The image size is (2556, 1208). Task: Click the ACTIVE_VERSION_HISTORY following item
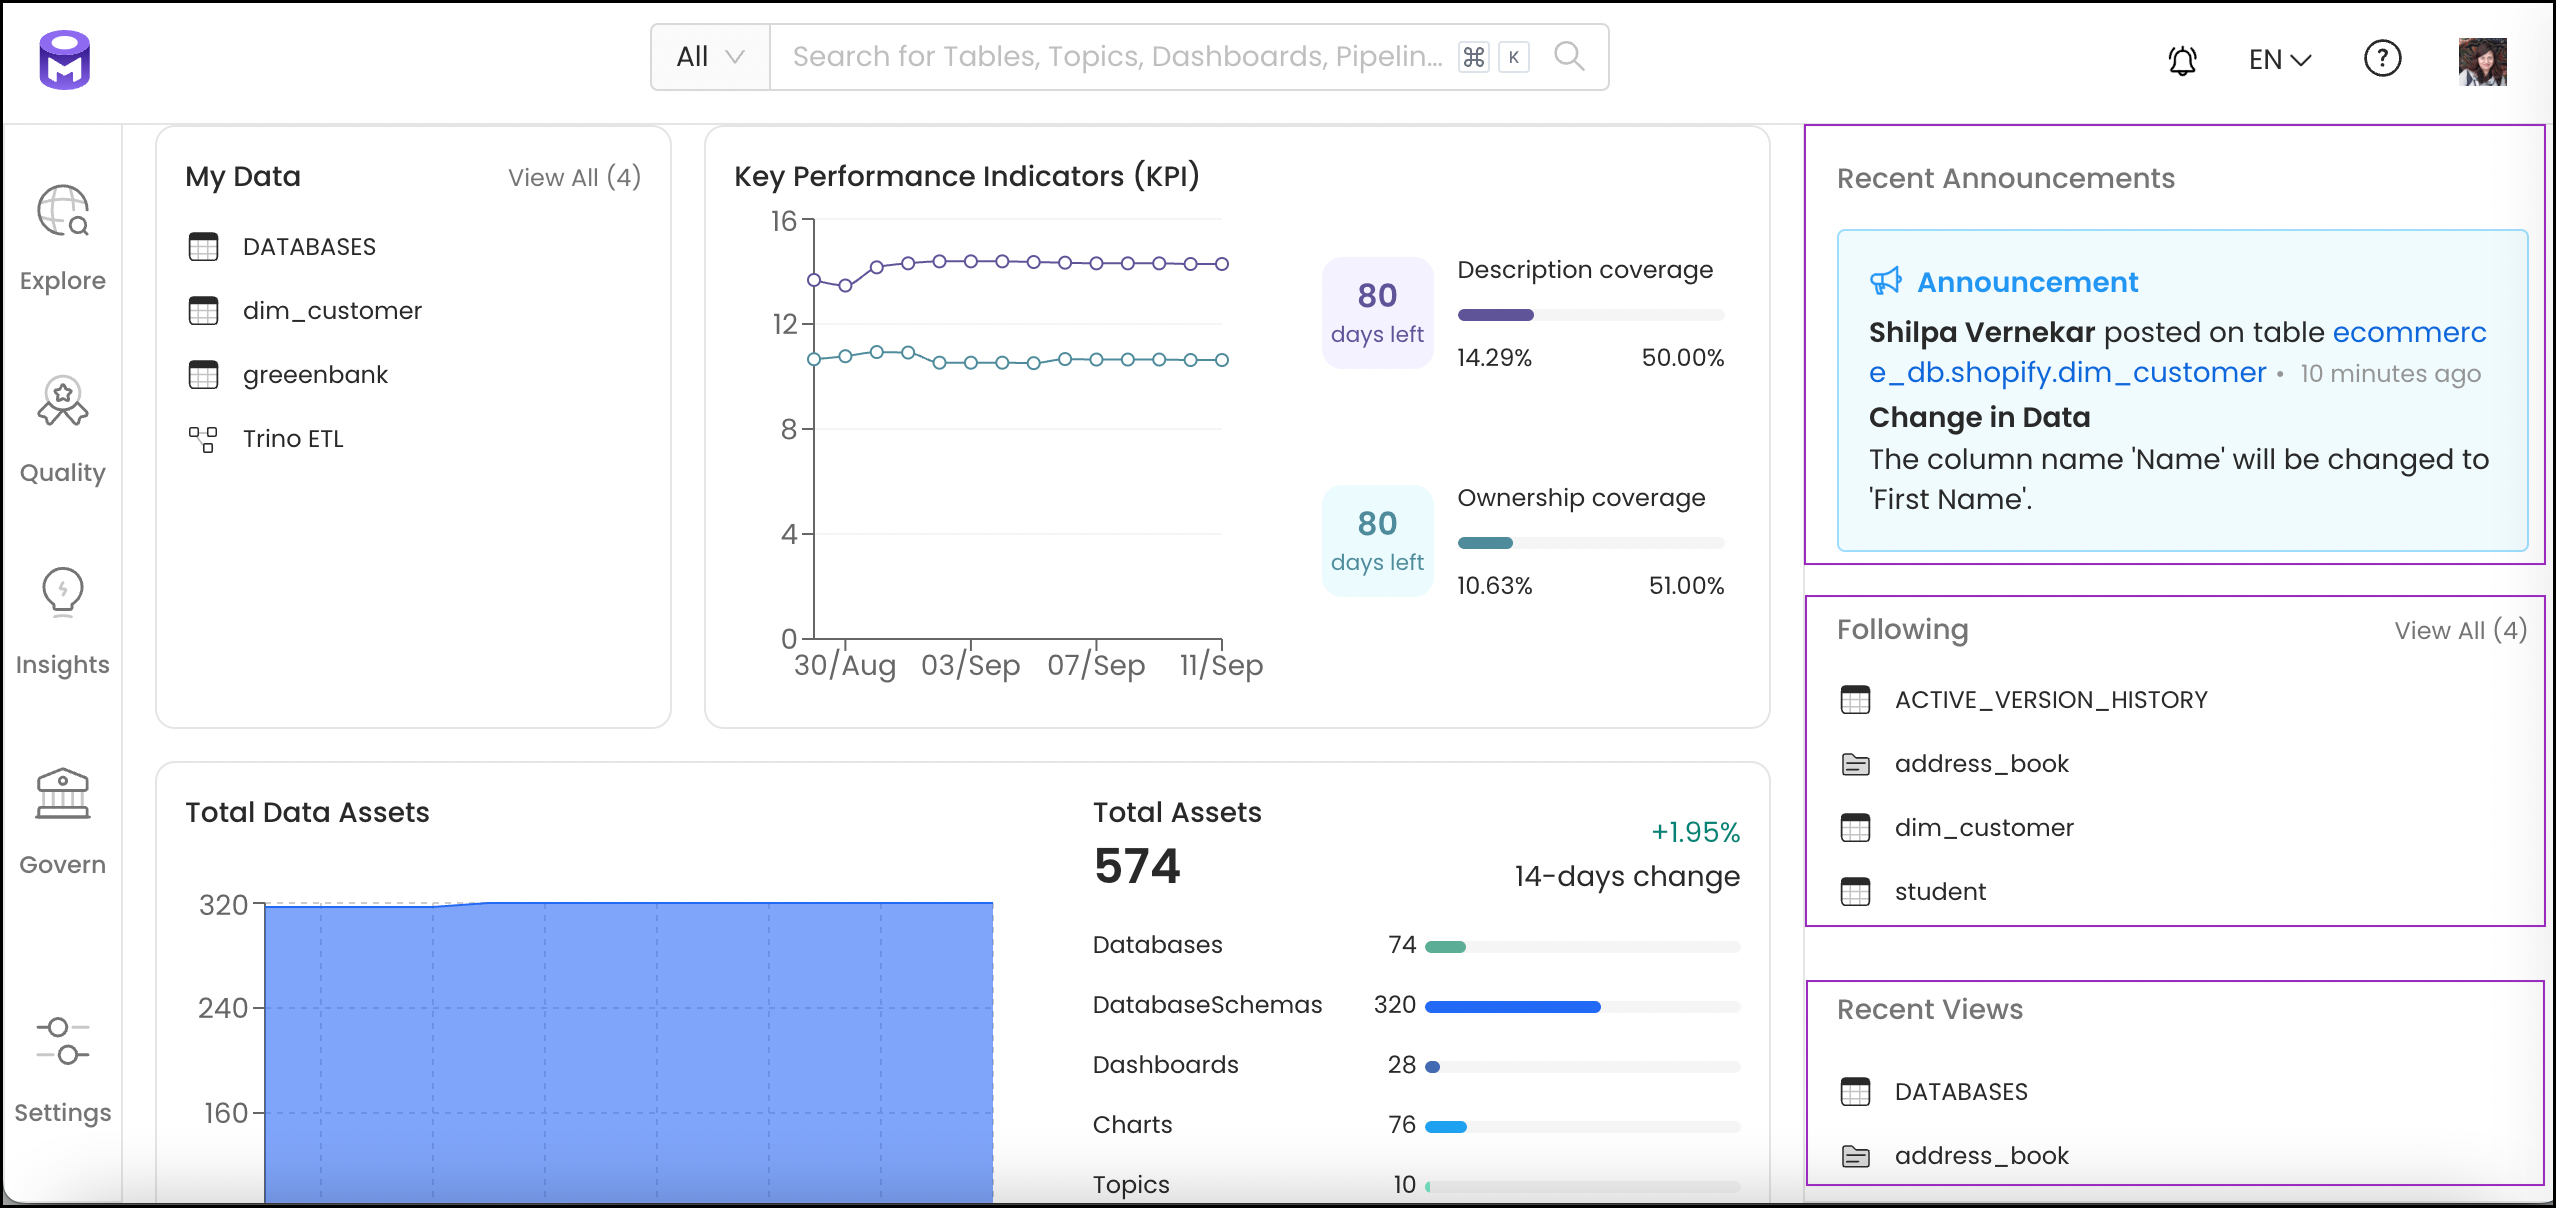tap(2051, 699)
